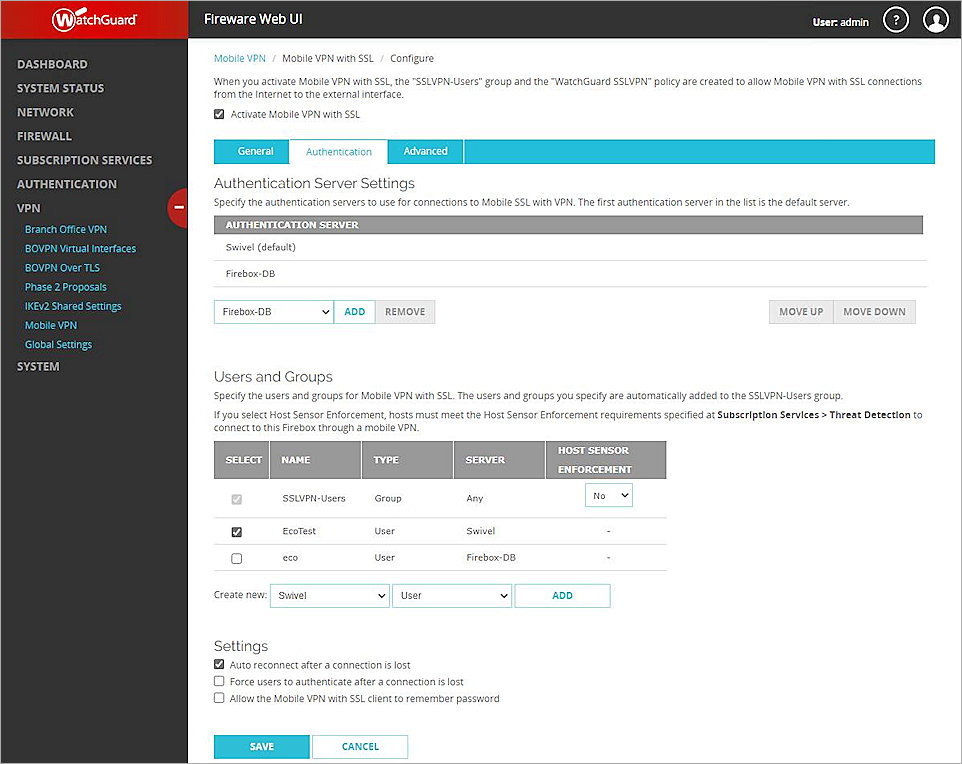
Task: Open the help question-mark icon
Action: click(x=895, y=19)
